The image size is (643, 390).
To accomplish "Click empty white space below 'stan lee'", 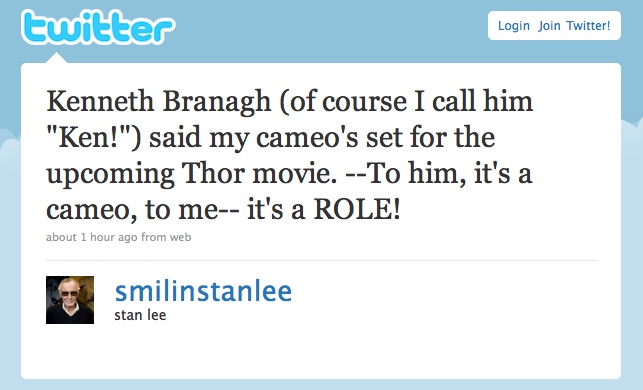I will coord(320,353).
